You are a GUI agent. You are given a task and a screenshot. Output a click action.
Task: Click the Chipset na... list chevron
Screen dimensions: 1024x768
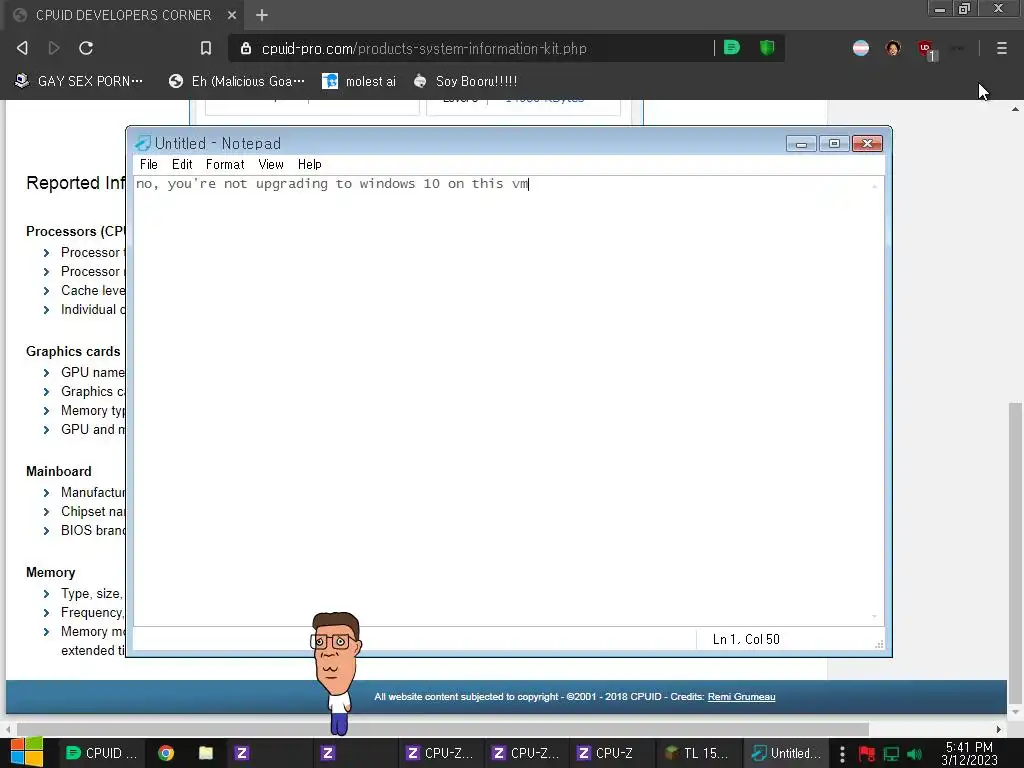pos(46,512)
